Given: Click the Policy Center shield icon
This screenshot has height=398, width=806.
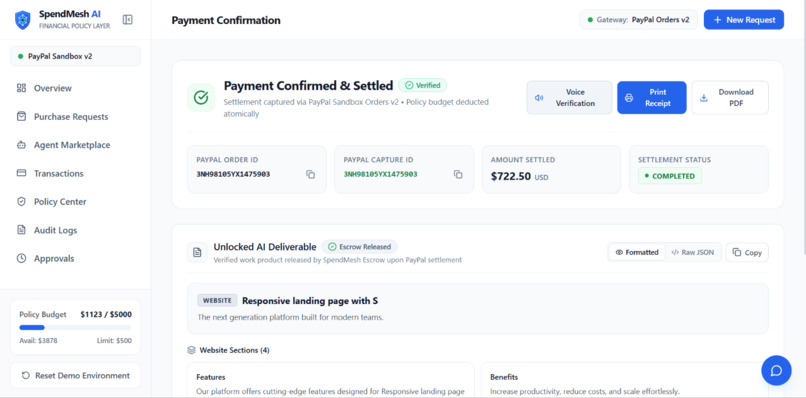Looking at the screenshot, I should click(21, 202).
